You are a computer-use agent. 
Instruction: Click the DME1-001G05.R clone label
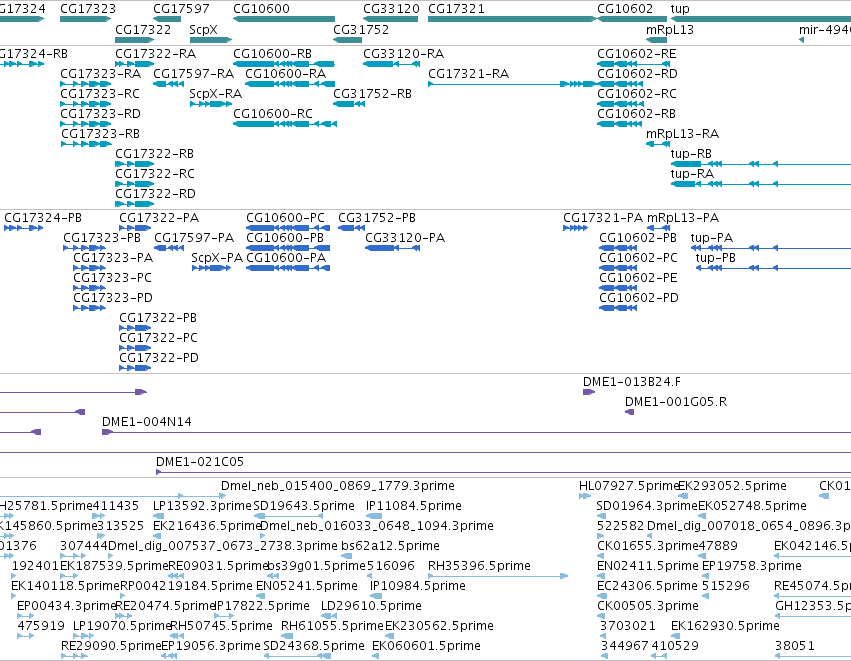[x=676, y=402]
